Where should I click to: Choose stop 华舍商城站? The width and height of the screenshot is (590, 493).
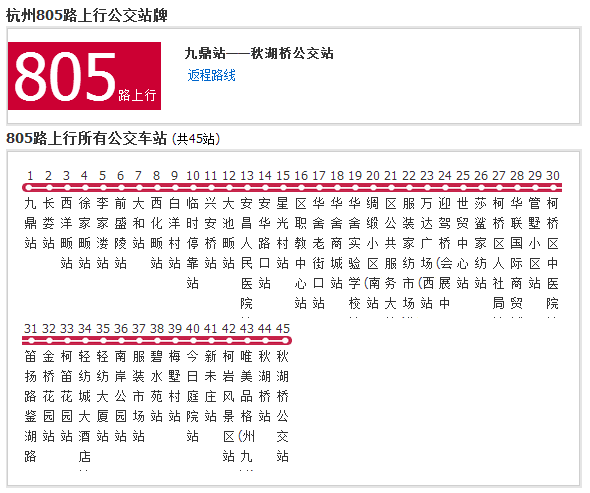337,243
